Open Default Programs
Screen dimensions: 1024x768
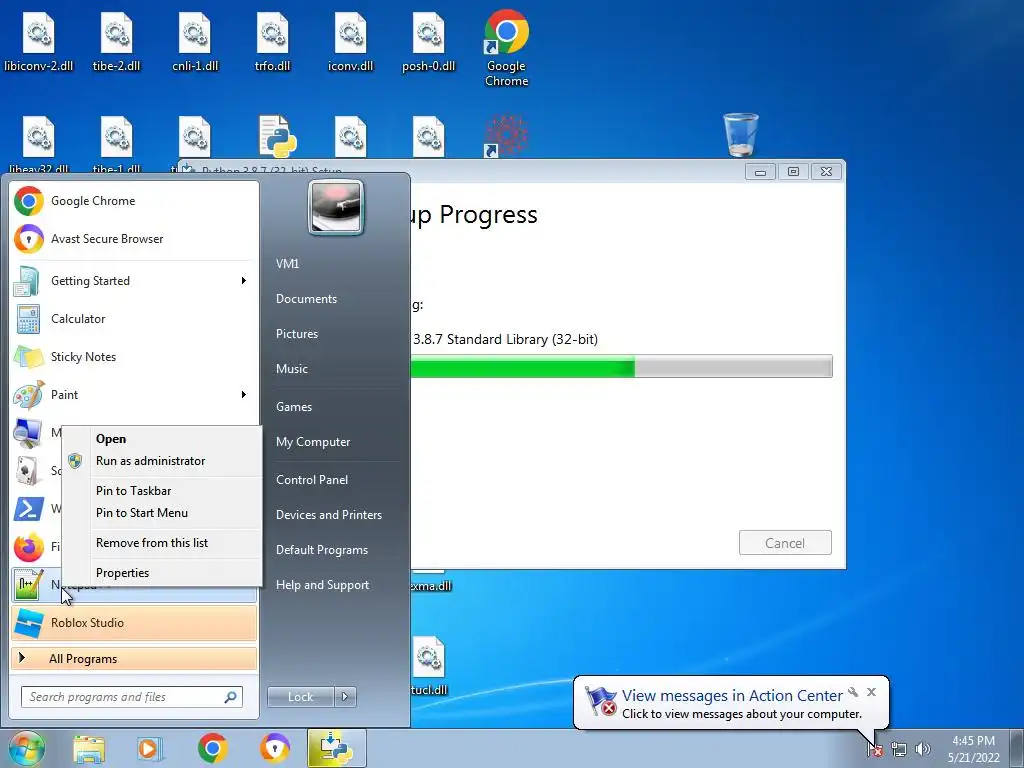tap(321, 550)
